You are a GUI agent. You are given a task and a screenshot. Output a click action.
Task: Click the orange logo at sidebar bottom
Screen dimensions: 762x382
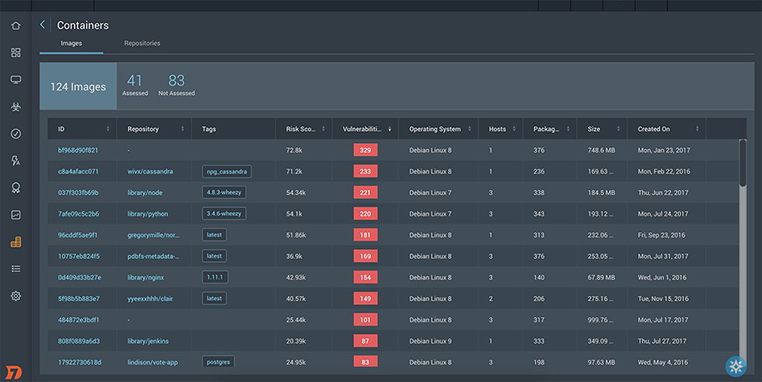(x=14, y=372)
